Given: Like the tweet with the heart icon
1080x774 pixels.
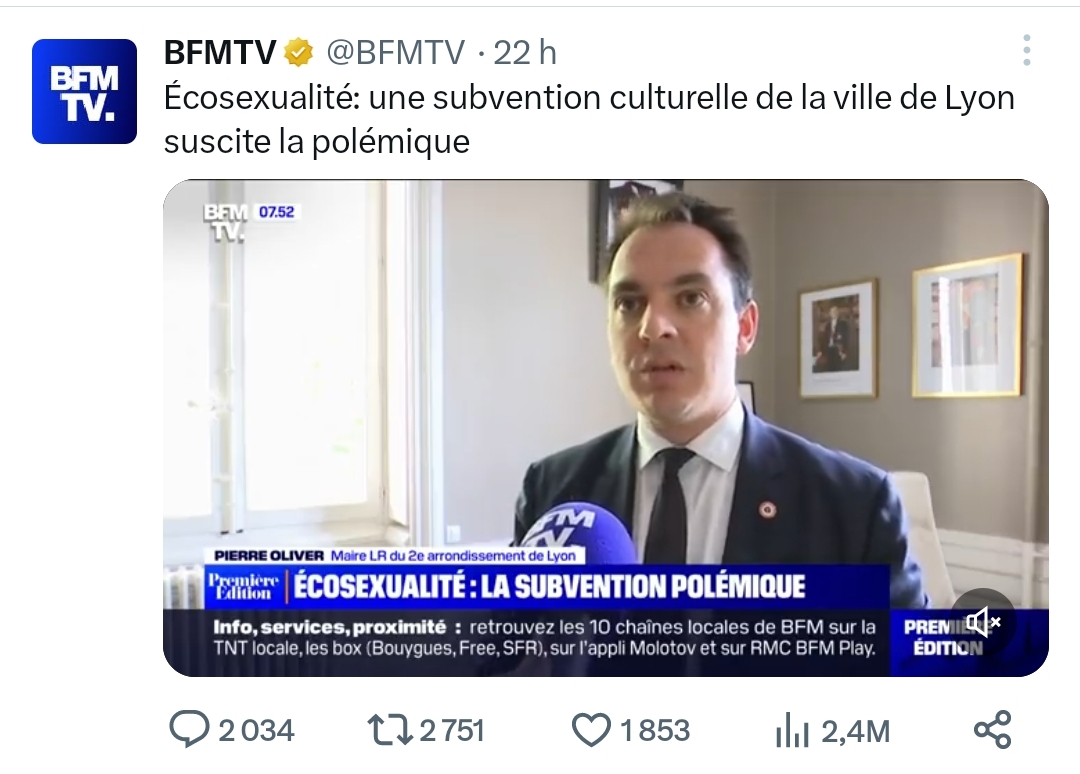Looking at the screenshot, I should (x=592, y=730).
